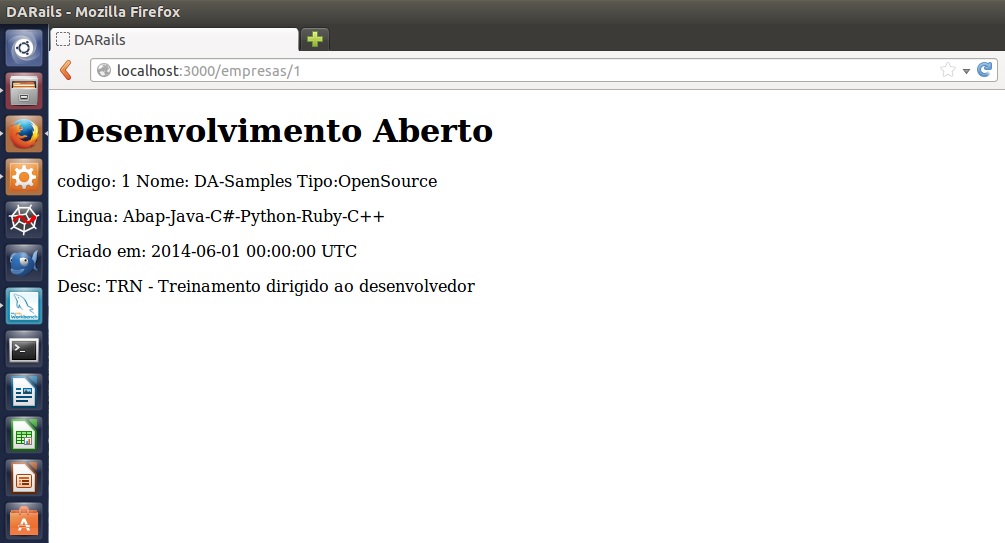Bookmark this page using the star icon

(947, 70)
